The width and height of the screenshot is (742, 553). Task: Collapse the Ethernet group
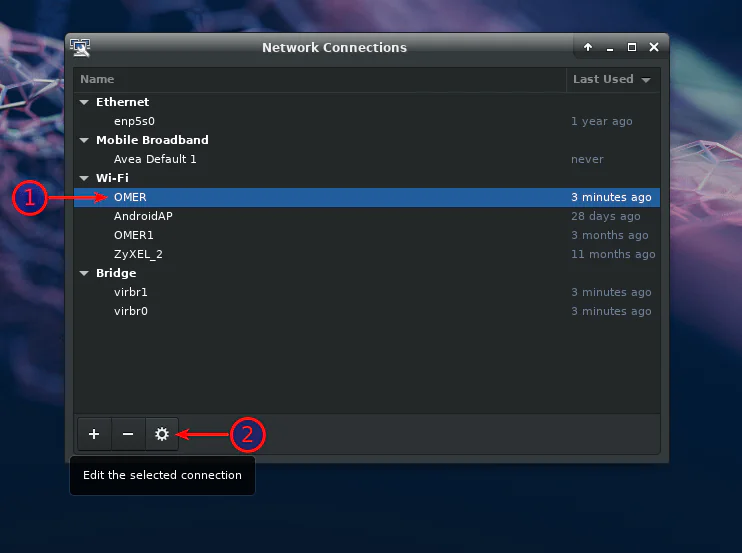coord(84,102)
